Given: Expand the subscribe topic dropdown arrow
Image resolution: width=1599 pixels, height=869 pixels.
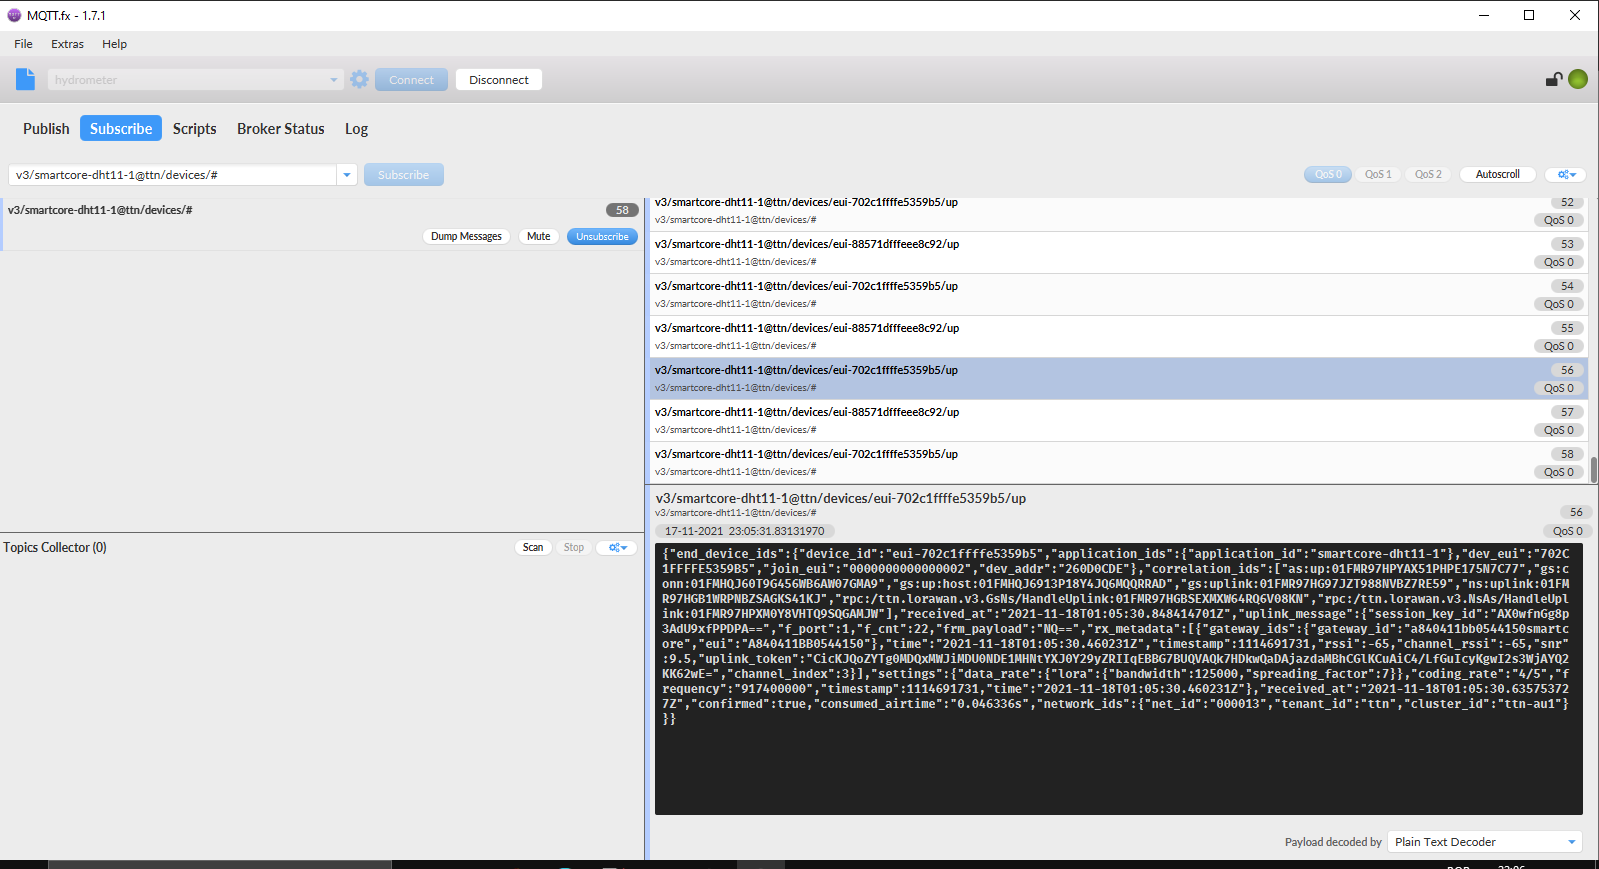Looking at the screenshot, I should click(347, 175).
